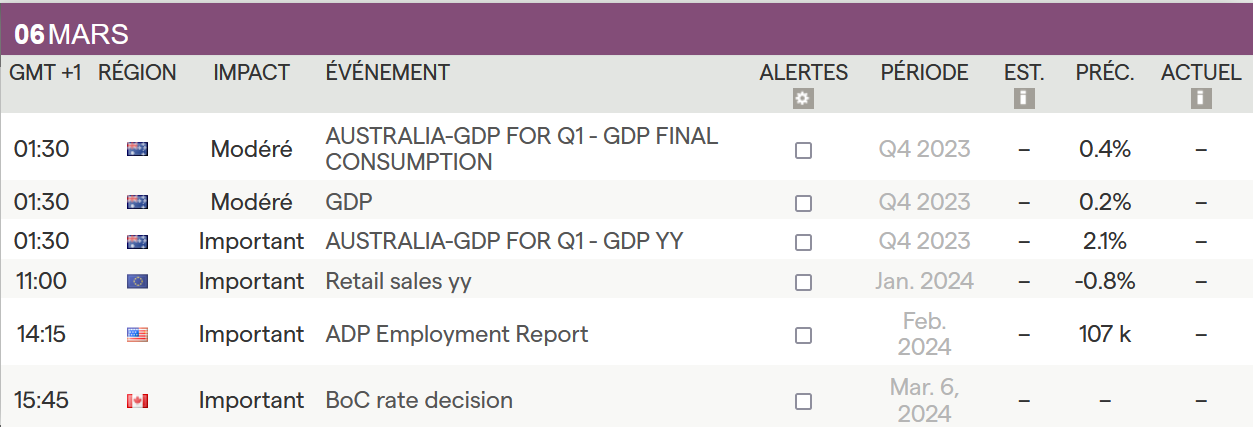
Task: Select the Retail sales yy event
Action: coord(398,282)
